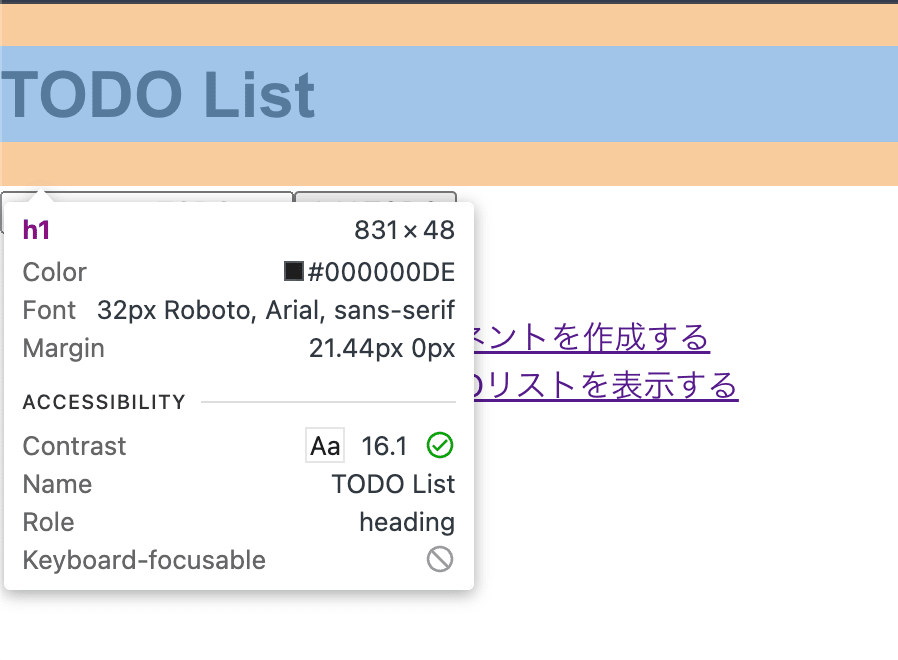The height and width of the screenshot is (660, 898).
Task: Click the black color swatch beside #000000DE
Action: click(x=294, y=271)
